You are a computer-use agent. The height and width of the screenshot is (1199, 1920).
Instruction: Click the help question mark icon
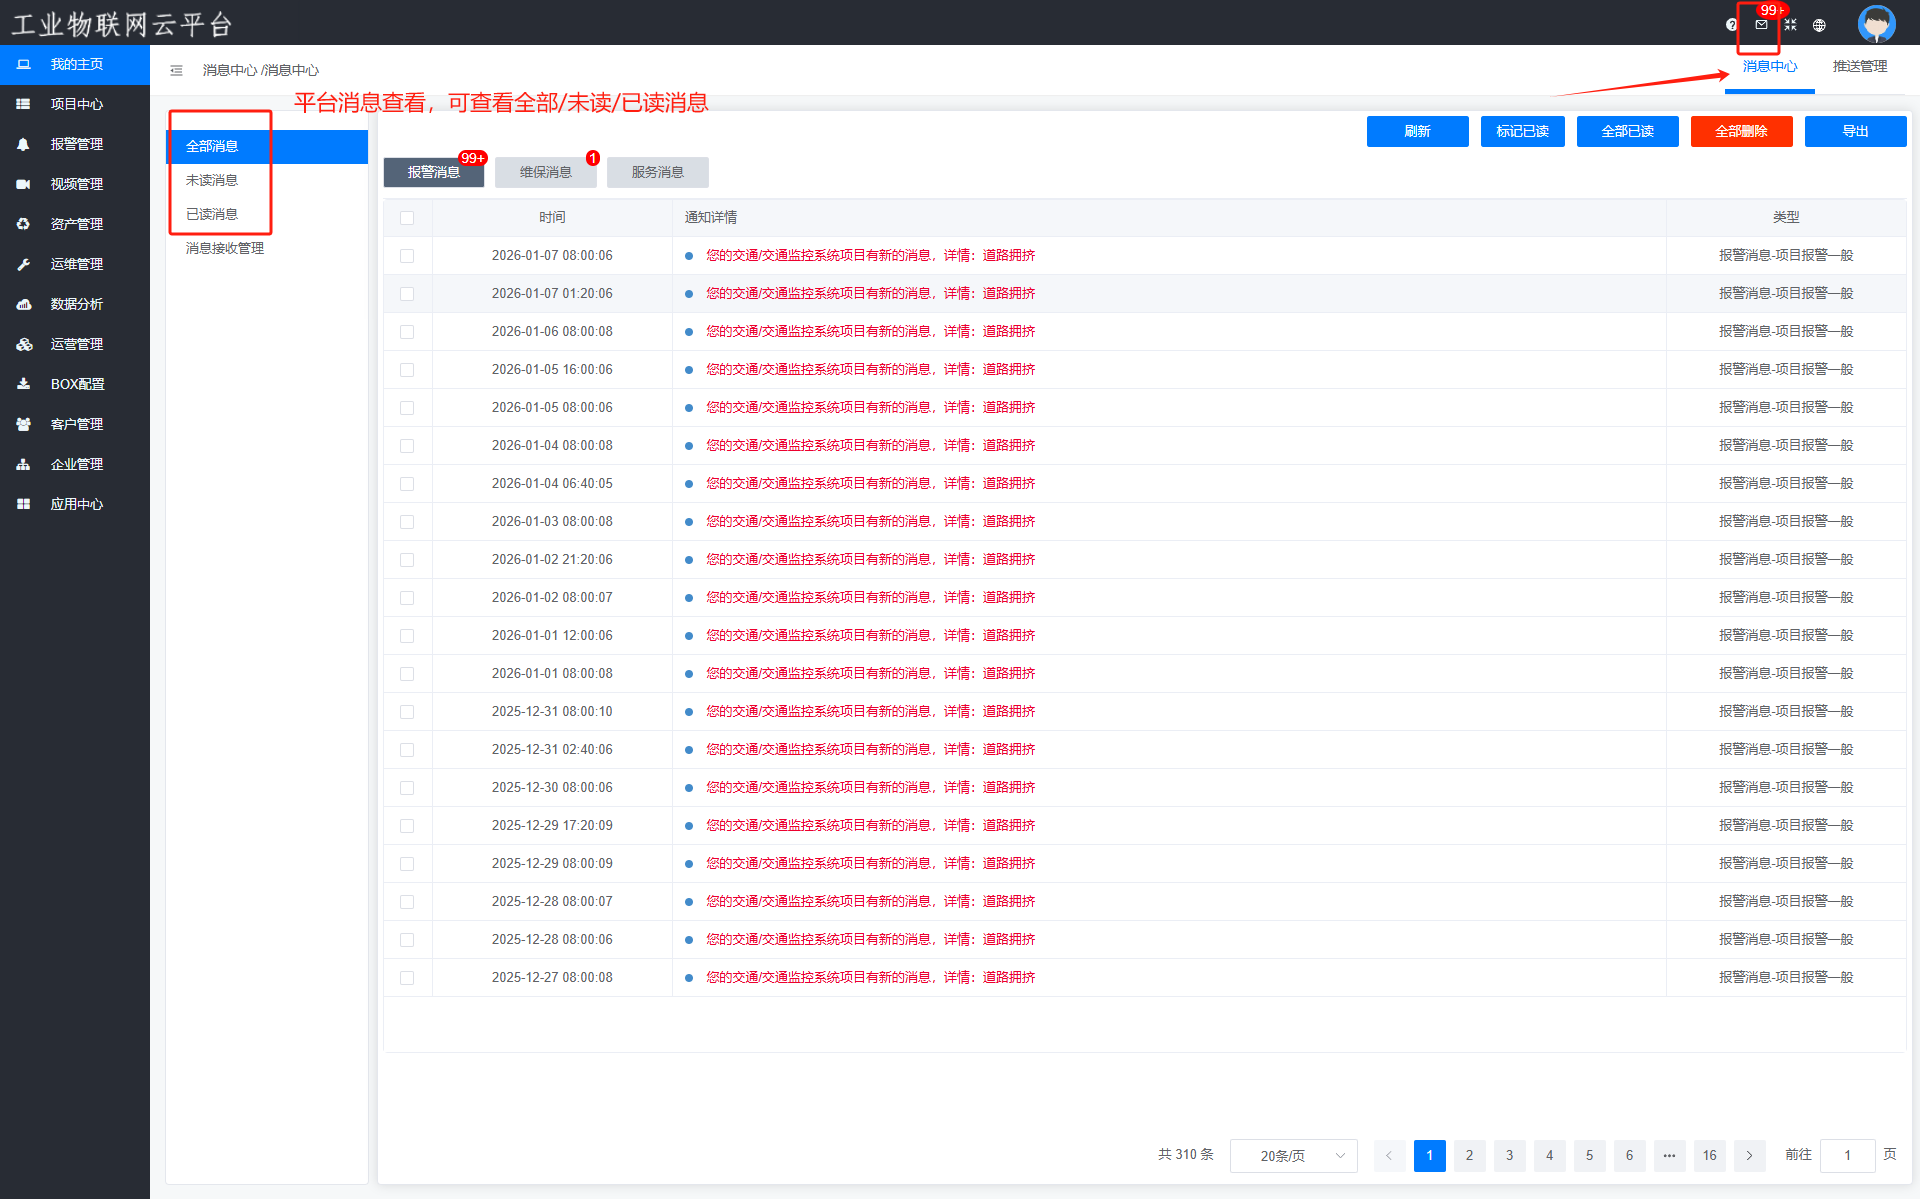[x=1731, y=25]
